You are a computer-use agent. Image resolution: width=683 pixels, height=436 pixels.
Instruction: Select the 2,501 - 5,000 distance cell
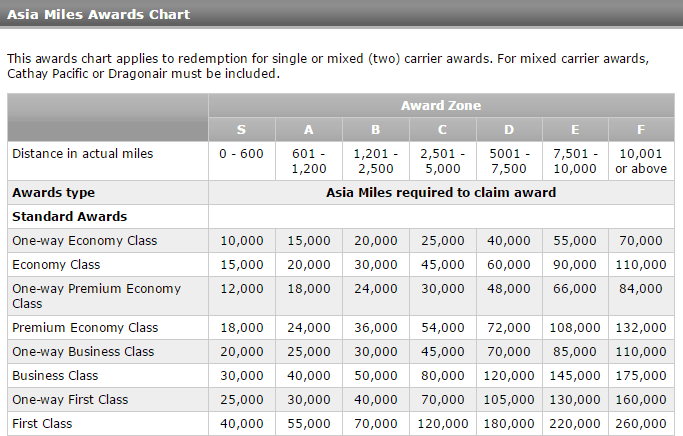pos(443,161)
